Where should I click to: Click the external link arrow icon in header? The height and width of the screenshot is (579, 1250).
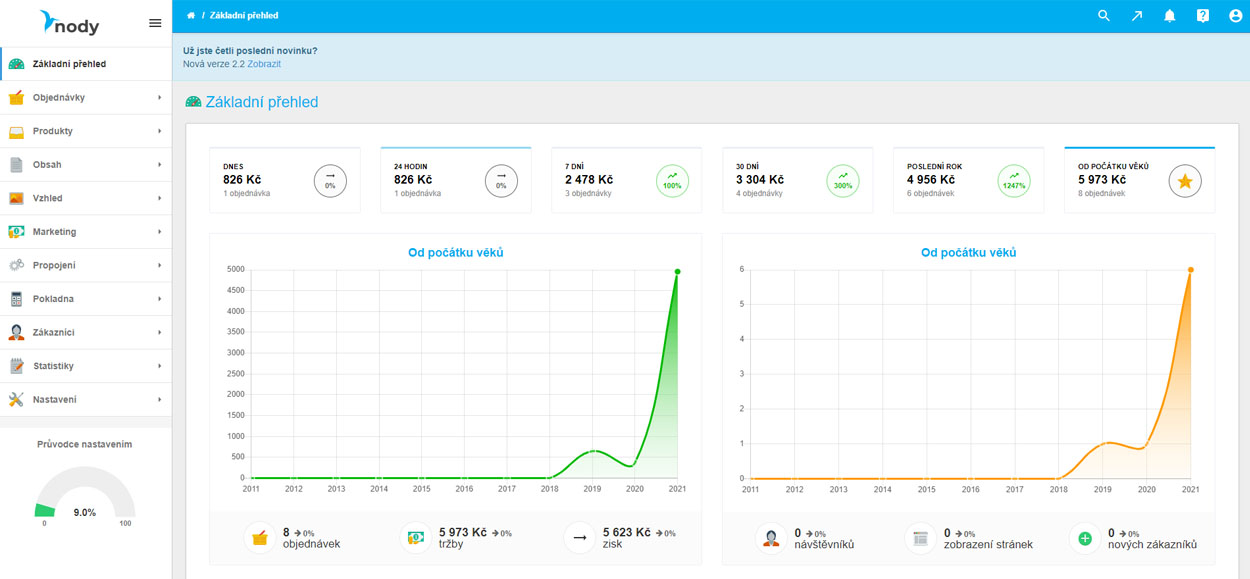(x=1137, y=16)
